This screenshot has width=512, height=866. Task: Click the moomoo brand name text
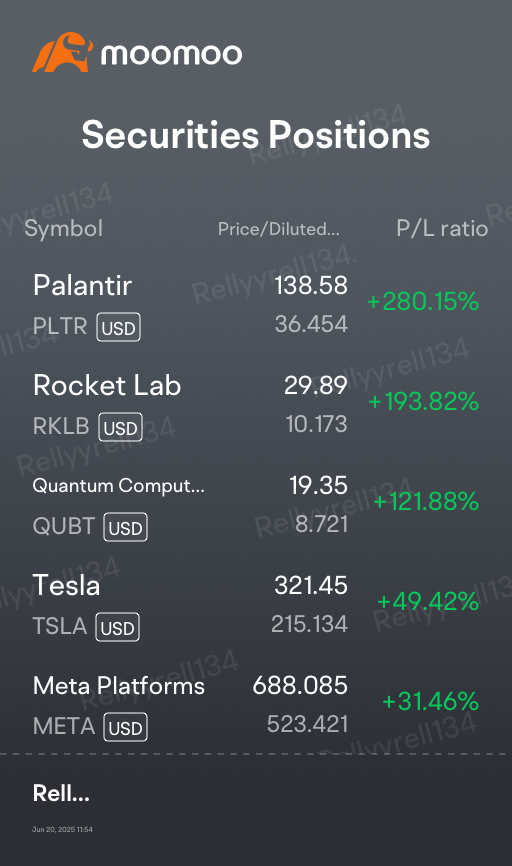[171, 55]
